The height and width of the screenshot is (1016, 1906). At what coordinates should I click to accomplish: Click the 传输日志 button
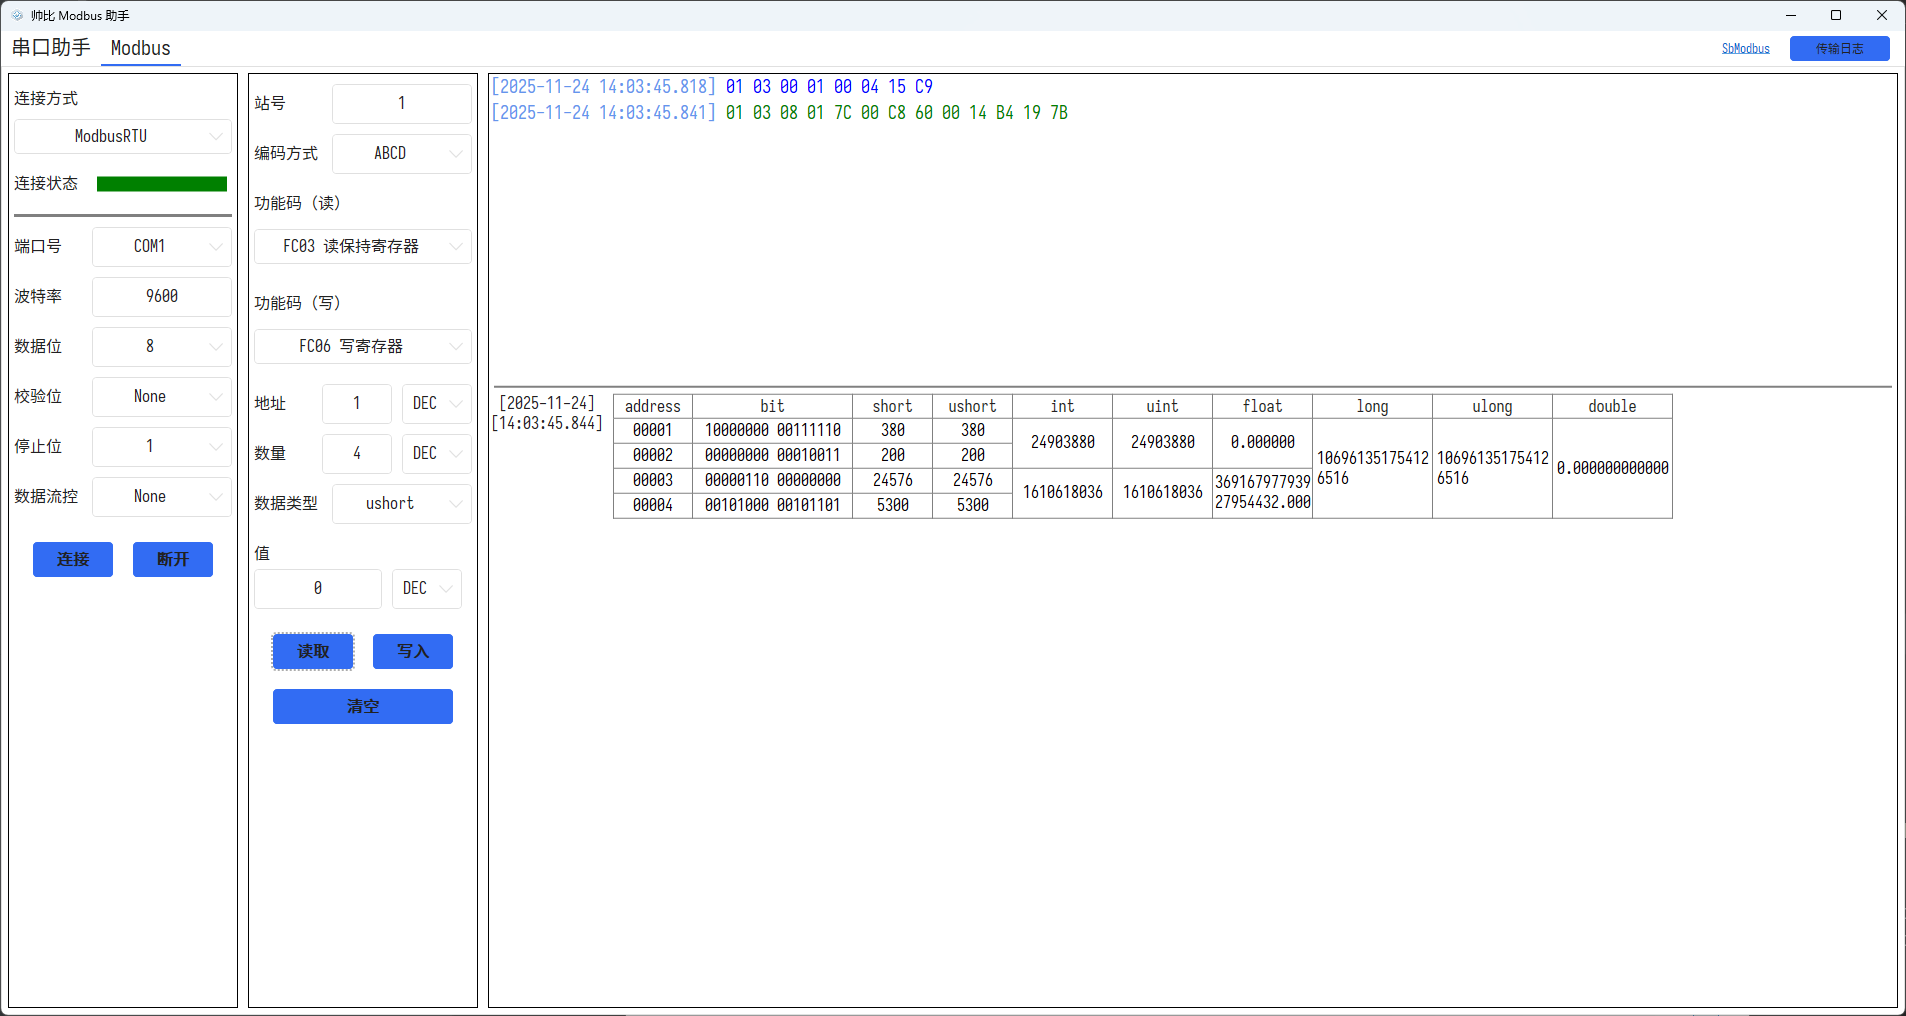pos(1839,48)
